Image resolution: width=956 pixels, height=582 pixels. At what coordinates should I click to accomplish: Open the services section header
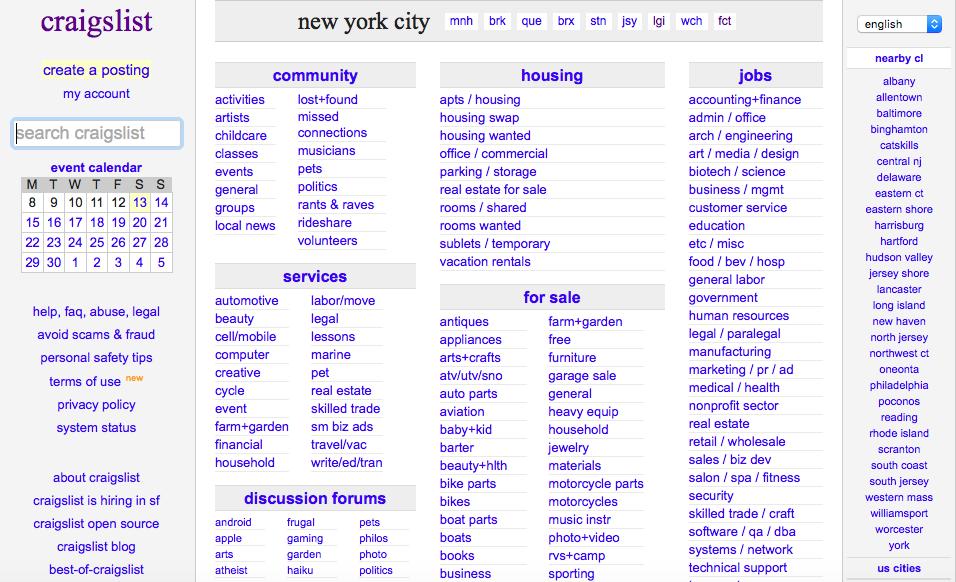pyautogui.click(x=315, y=277)
